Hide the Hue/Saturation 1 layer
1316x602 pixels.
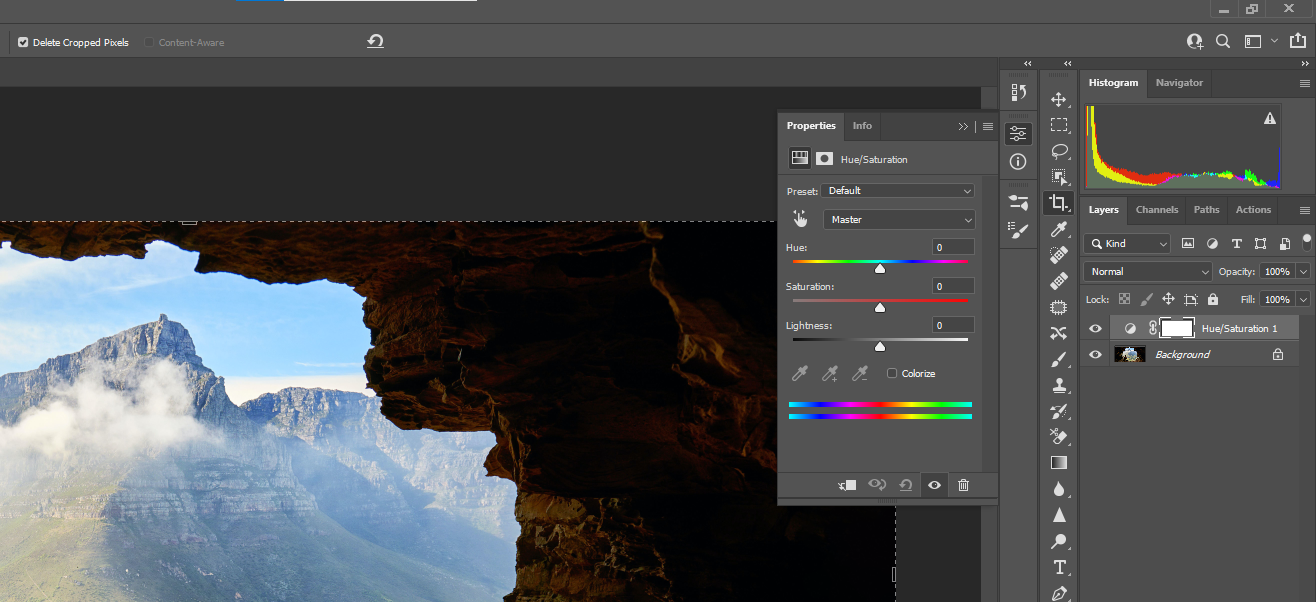tap(1095, 328)
